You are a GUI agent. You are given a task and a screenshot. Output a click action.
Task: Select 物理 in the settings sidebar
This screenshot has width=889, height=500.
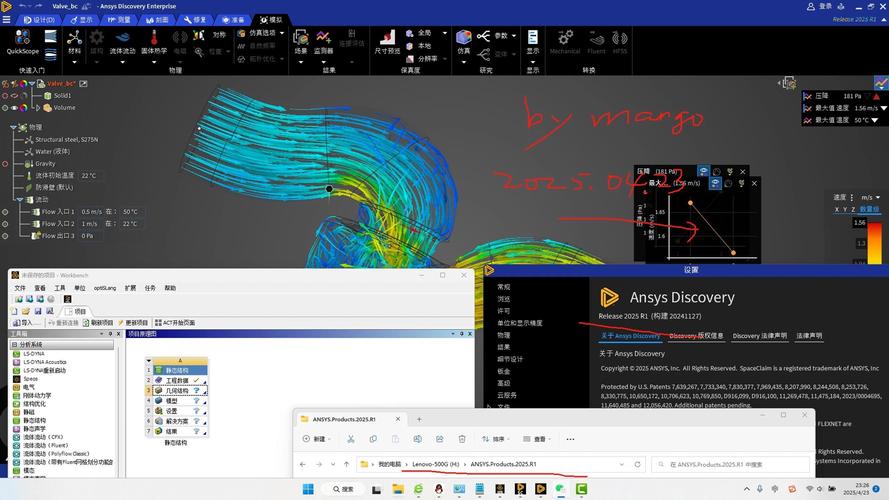pos(503,335)
